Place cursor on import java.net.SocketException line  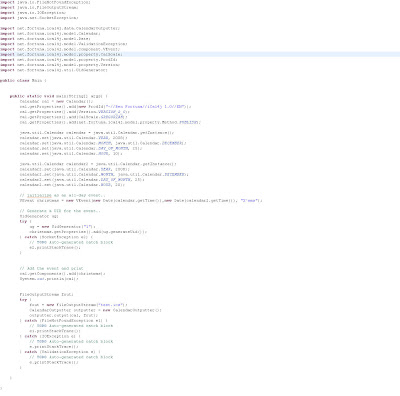click(x=39, y=18)
